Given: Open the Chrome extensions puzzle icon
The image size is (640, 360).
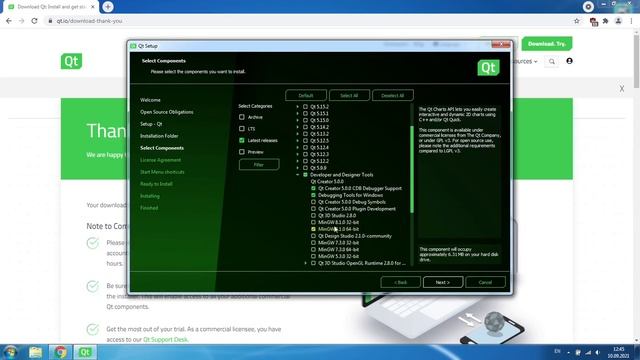Looking at the screenshot, I should point(606,21).
